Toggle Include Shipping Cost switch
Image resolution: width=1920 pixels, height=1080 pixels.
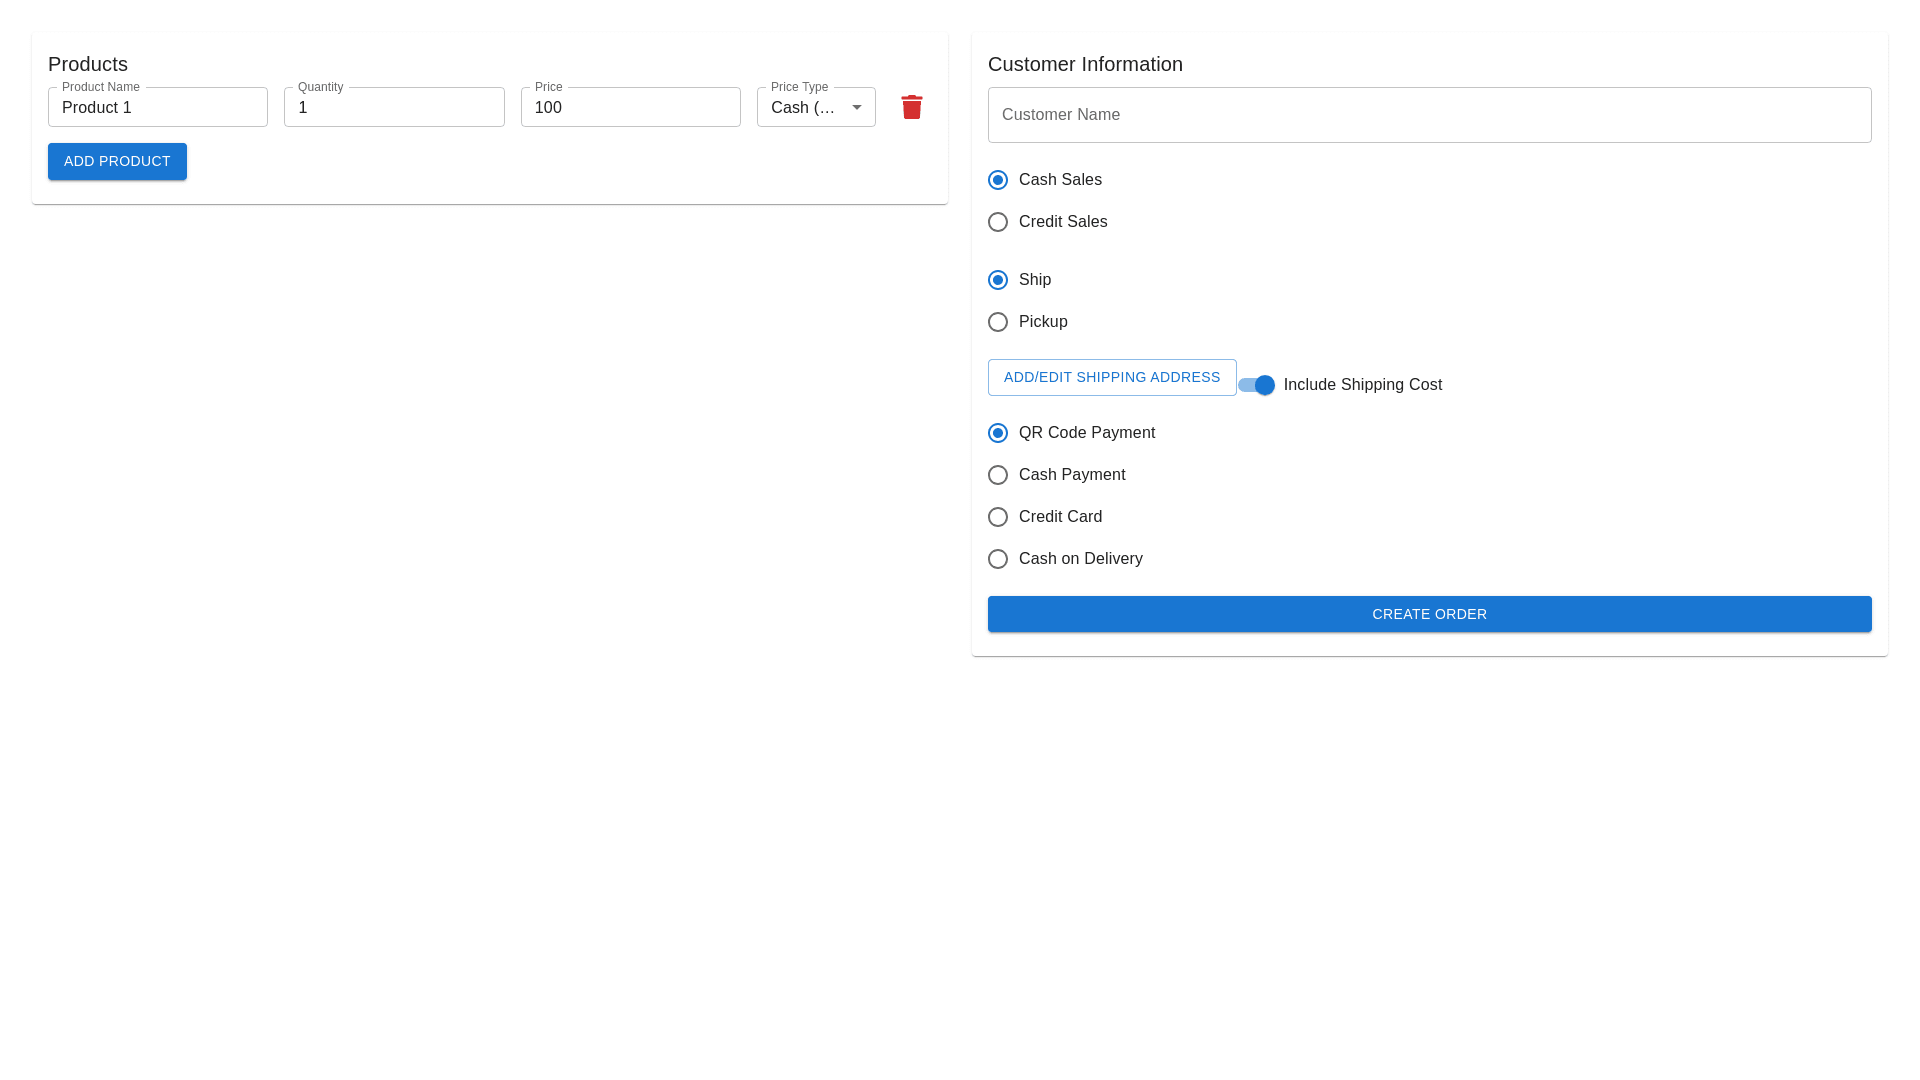tap(1256, 385)
